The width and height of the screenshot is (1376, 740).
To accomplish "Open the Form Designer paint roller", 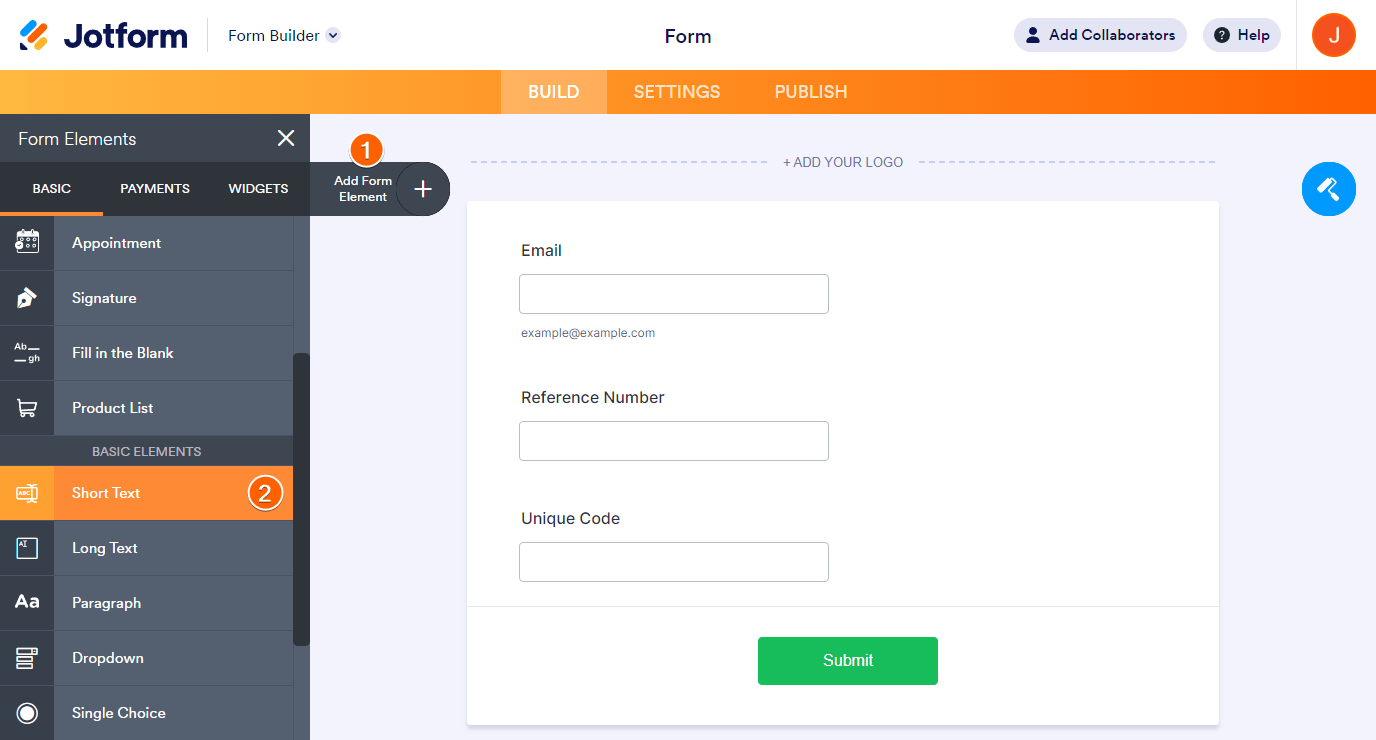I will [x=1328, y=188].
